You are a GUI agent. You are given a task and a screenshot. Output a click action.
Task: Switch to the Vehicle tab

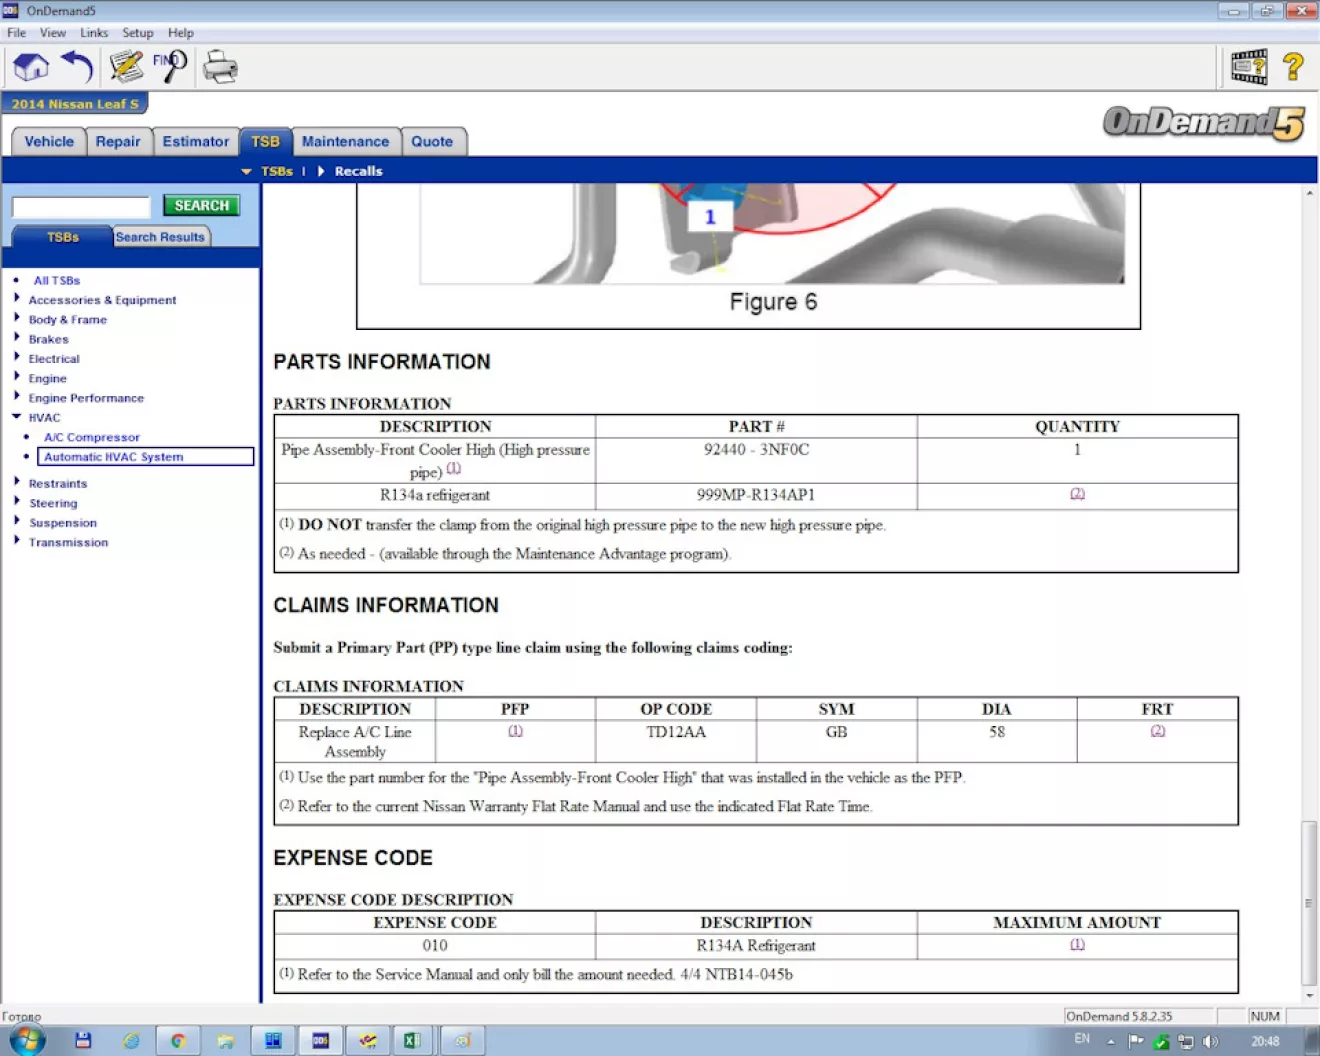pyautogui.click(x=49, y=141)
